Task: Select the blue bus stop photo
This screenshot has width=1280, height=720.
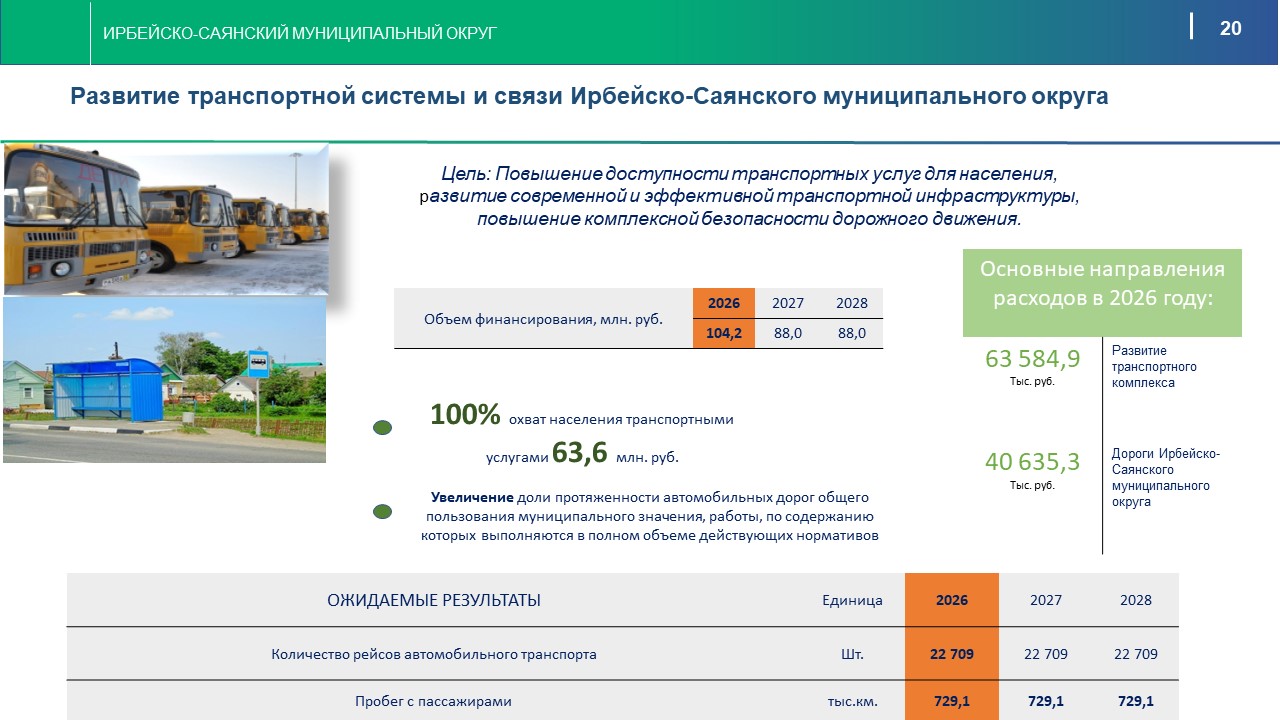Action: click(164, 381)
